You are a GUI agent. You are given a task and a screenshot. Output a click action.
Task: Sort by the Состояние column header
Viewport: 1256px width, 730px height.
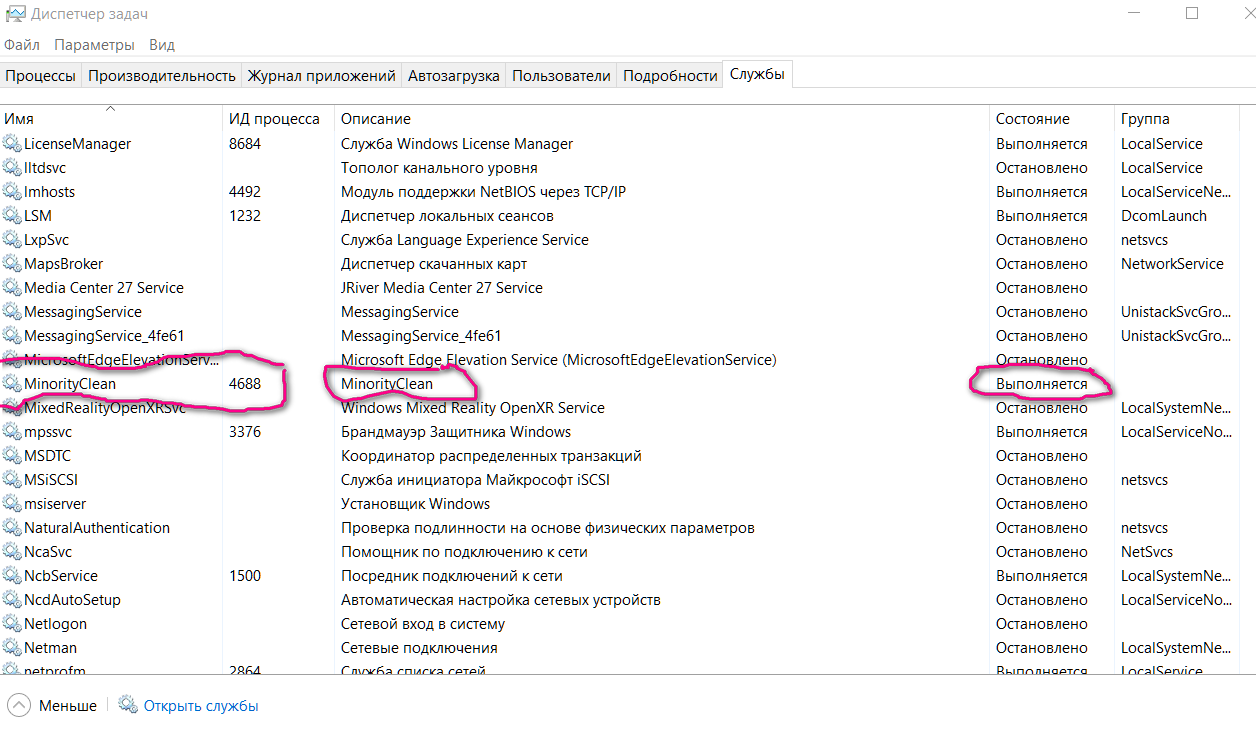point(1052,118)
